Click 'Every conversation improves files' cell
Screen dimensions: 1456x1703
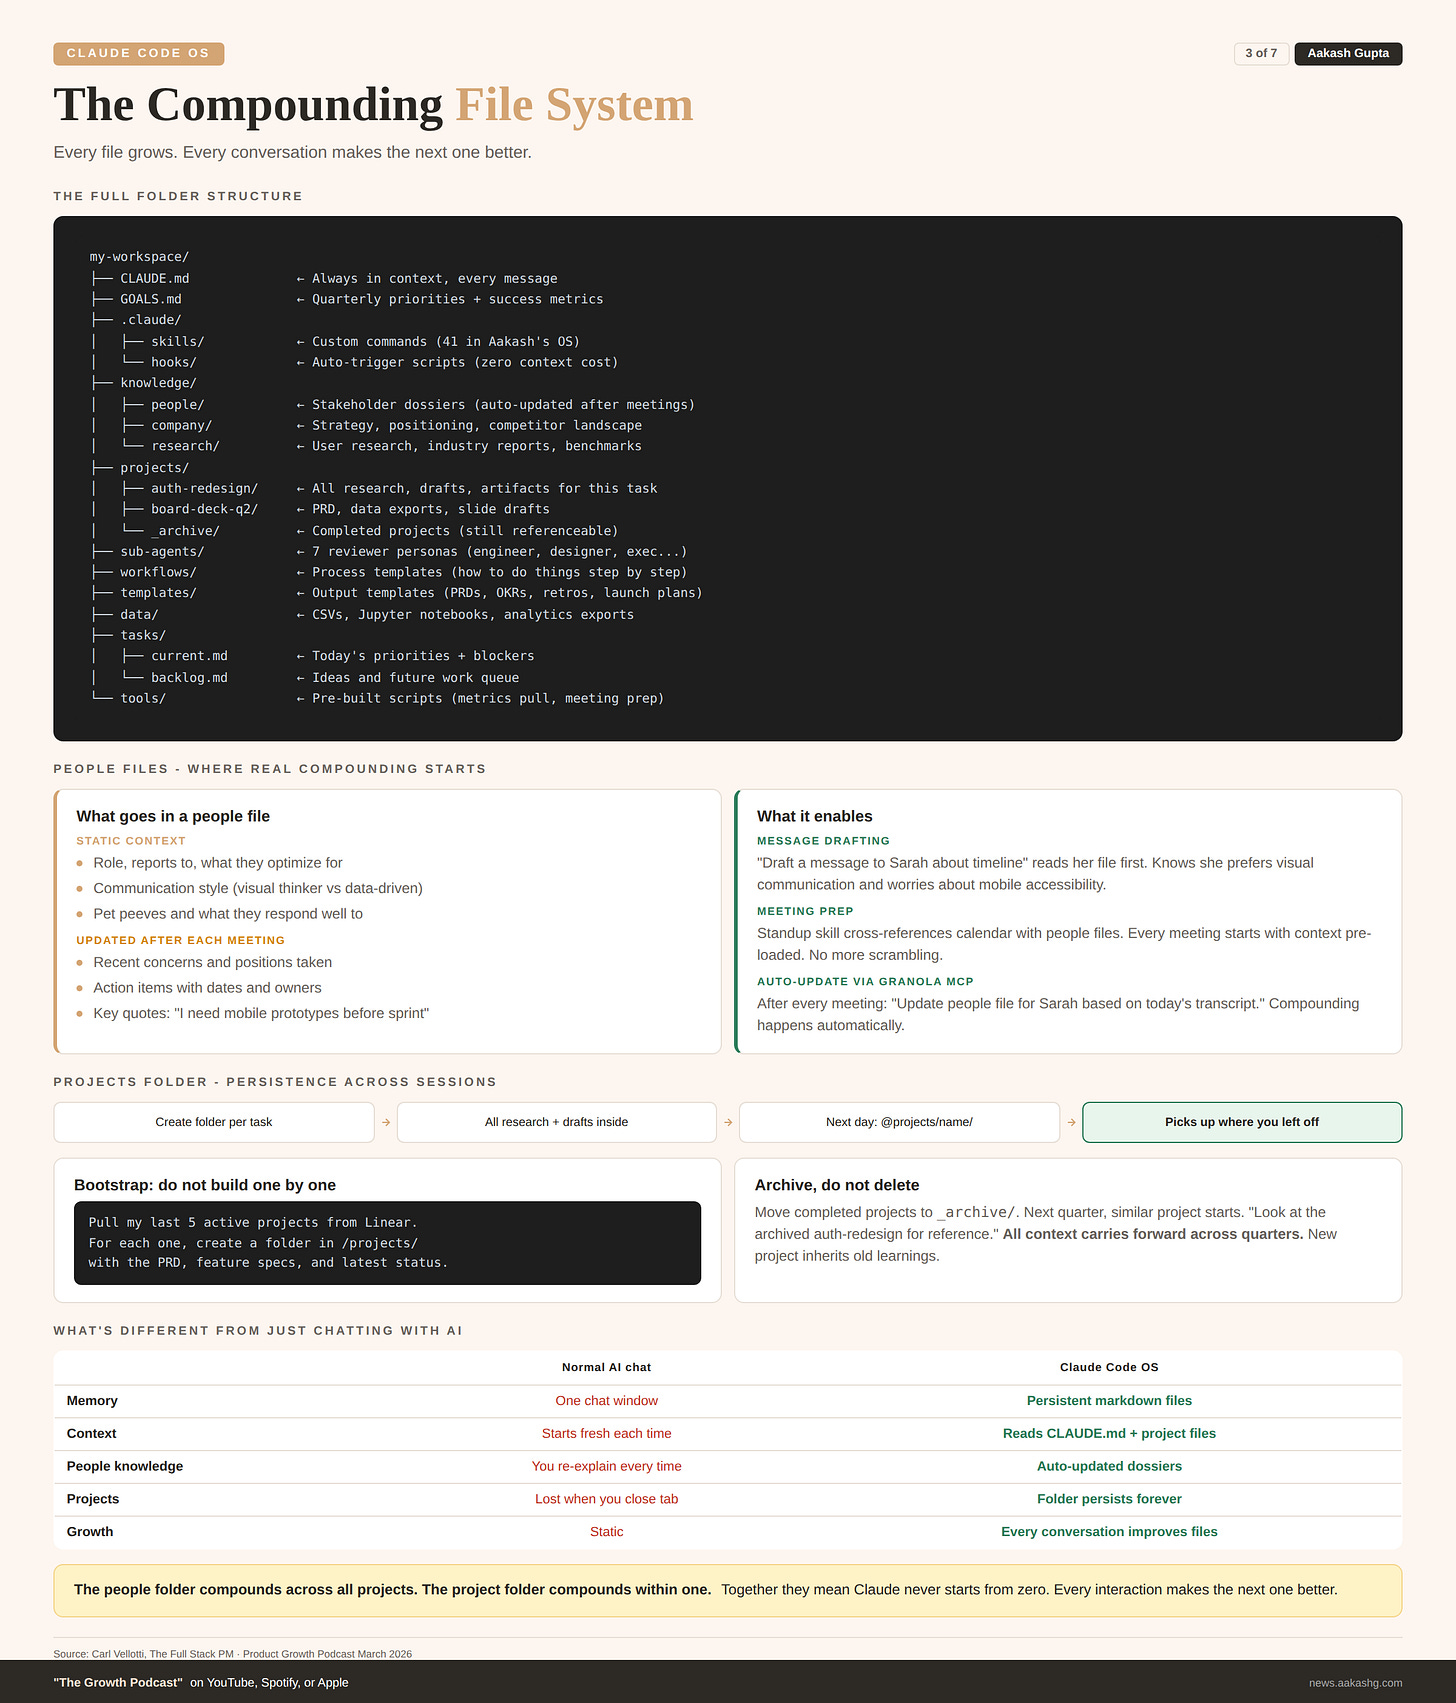(1109, 1531)
